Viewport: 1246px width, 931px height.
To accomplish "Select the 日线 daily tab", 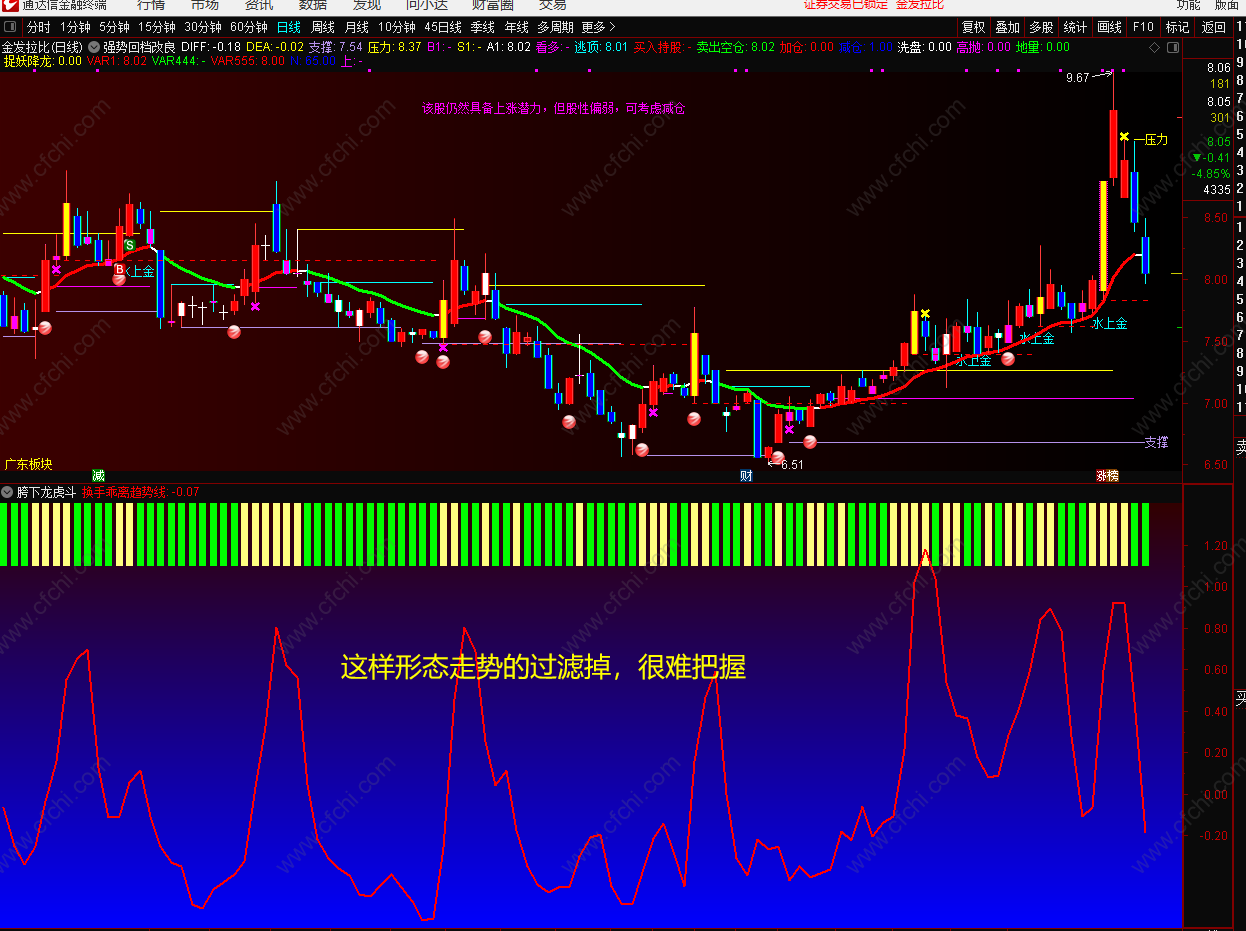I will [x=288, y=27].
